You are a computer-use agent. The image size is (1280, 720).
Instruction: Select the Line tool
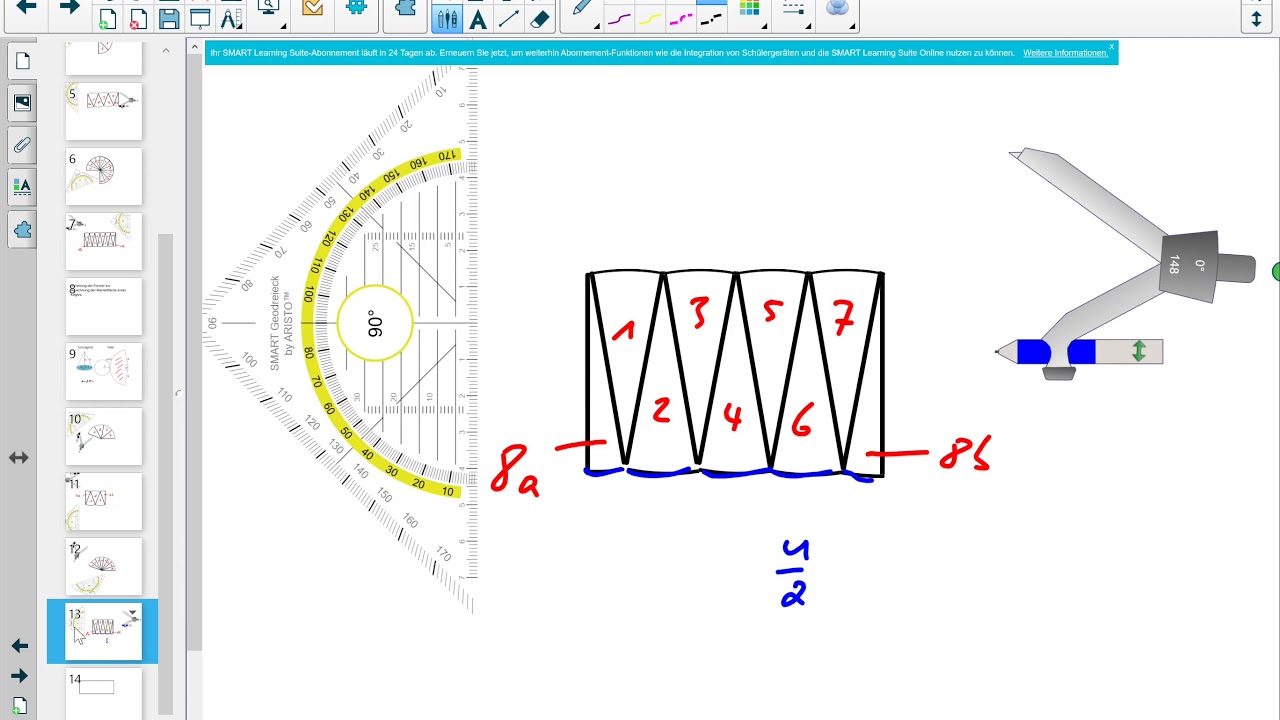tap(509, 17)
